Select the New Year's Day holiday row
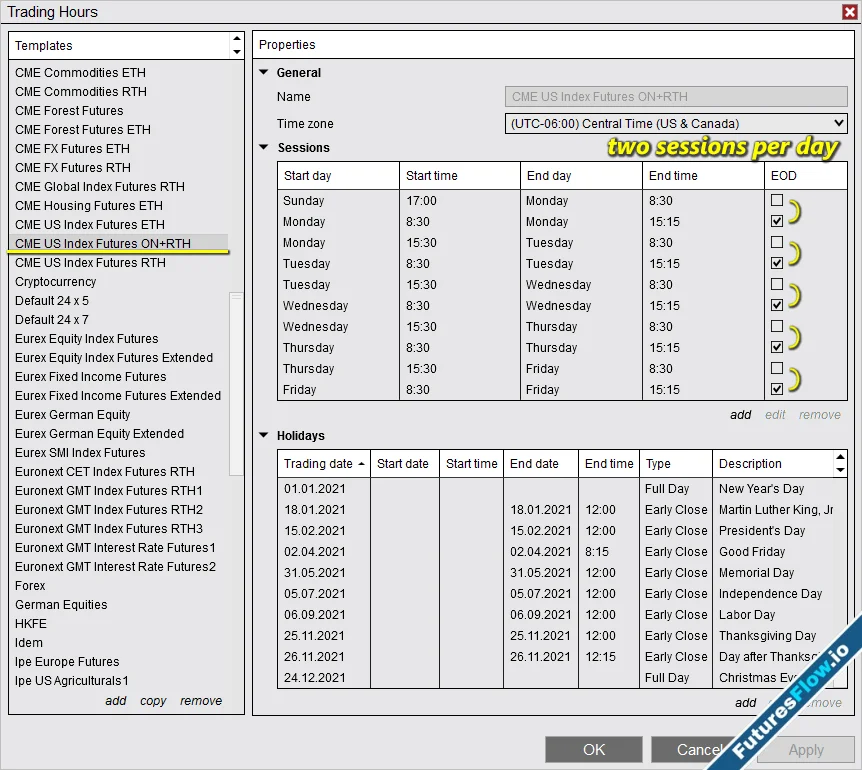Screen dimensions: 862x770 (556, 489)
